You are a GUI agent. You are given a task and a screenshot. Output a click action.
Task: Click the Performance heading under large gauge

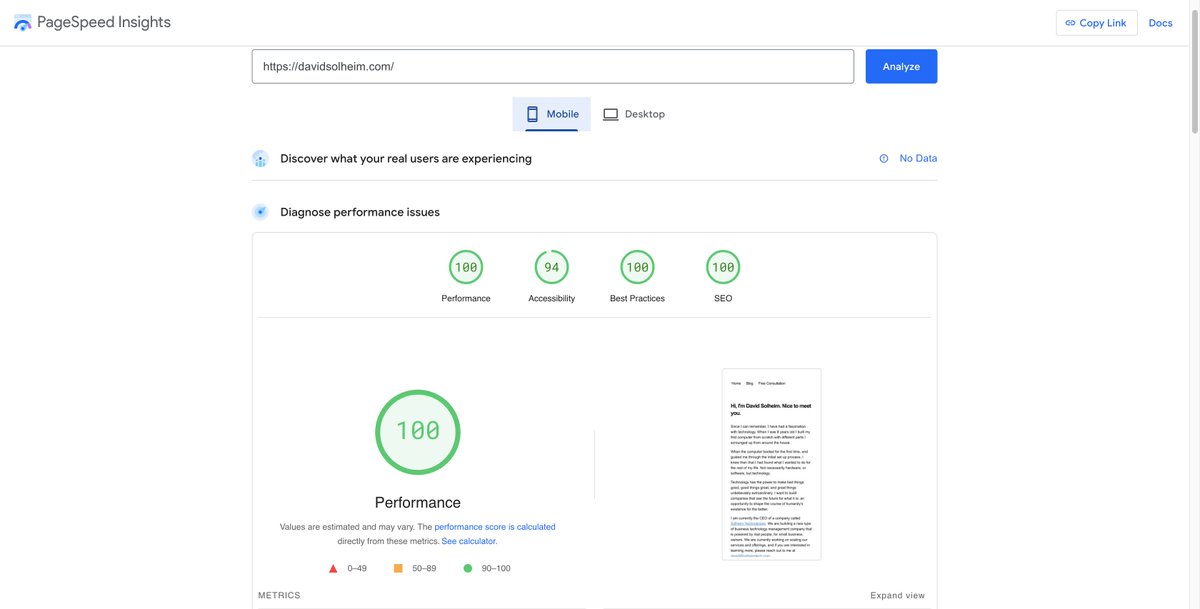[418, 502]
